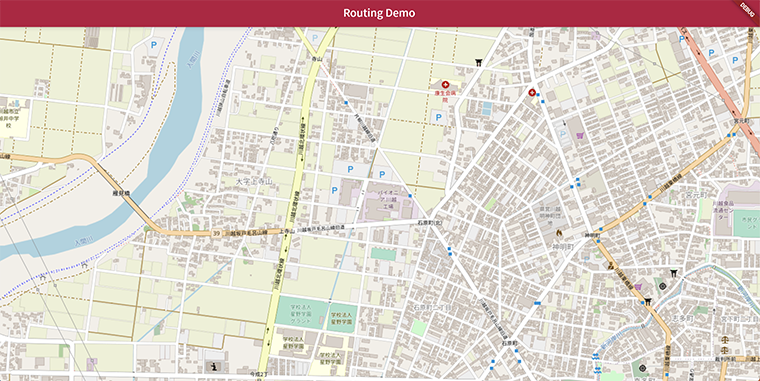Click the purple shopping cart icon below the red medical marker
The height and width of the screenshot is (381, 760).
point(580,136)
